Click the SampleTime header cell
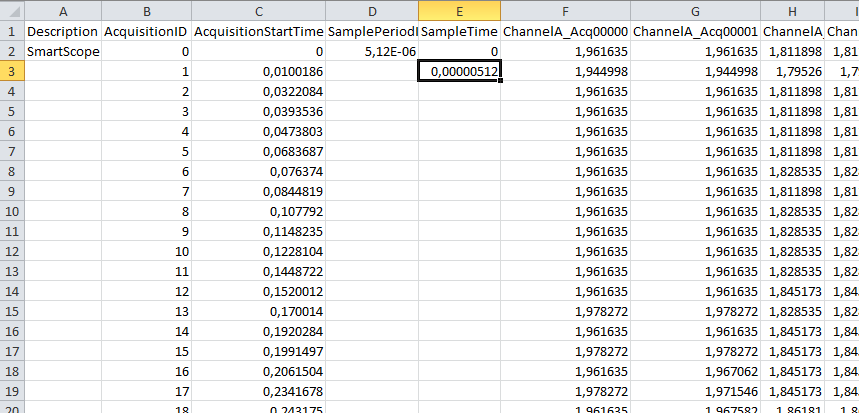859x413 pixels. pyautogui.click(x=459, y=31)
